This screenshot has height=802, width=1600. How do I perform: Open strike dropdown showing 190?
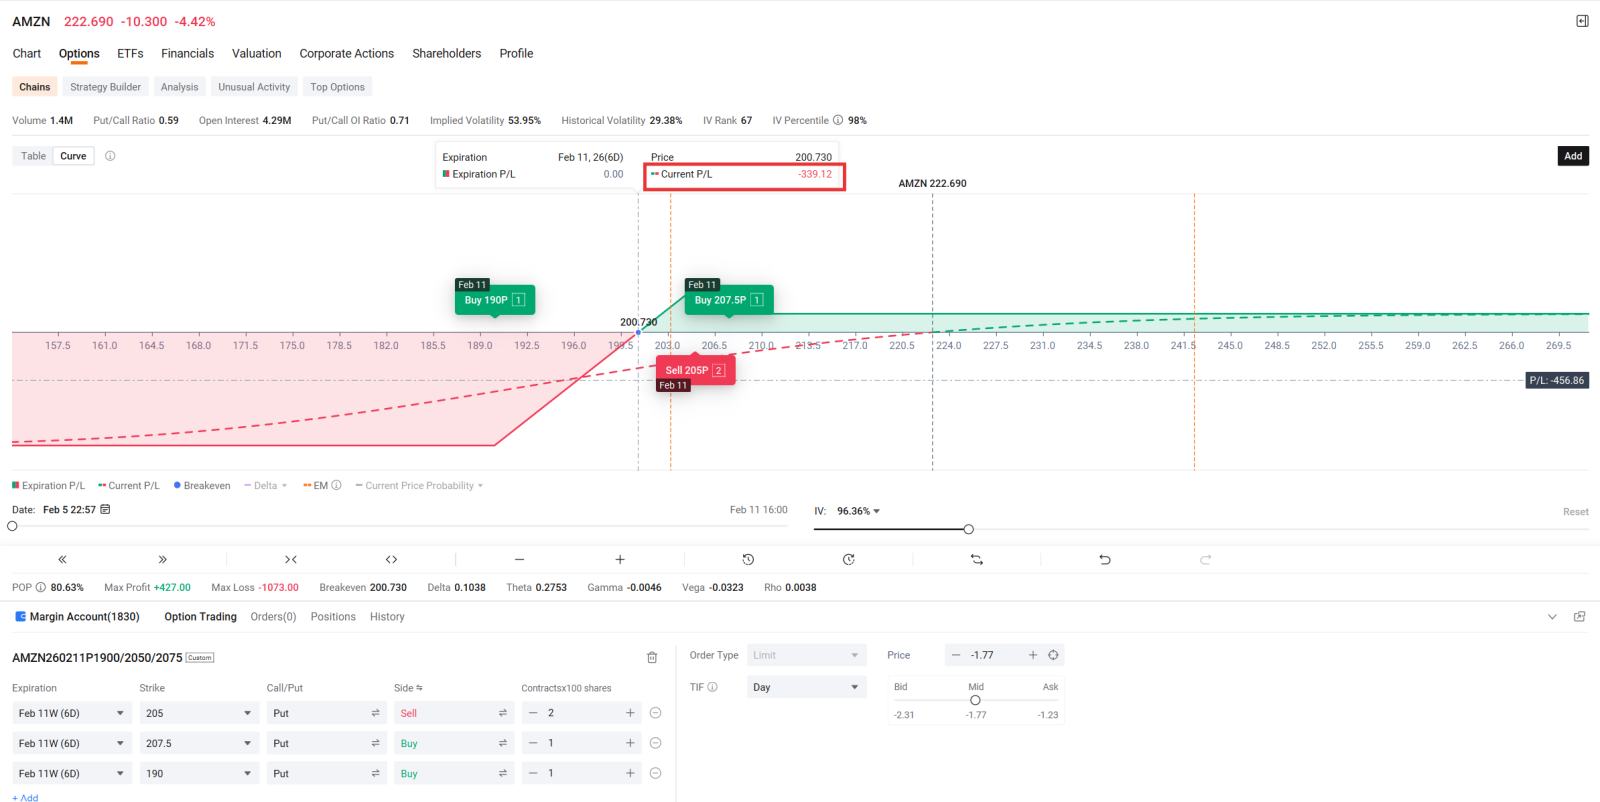coord(198,773)
